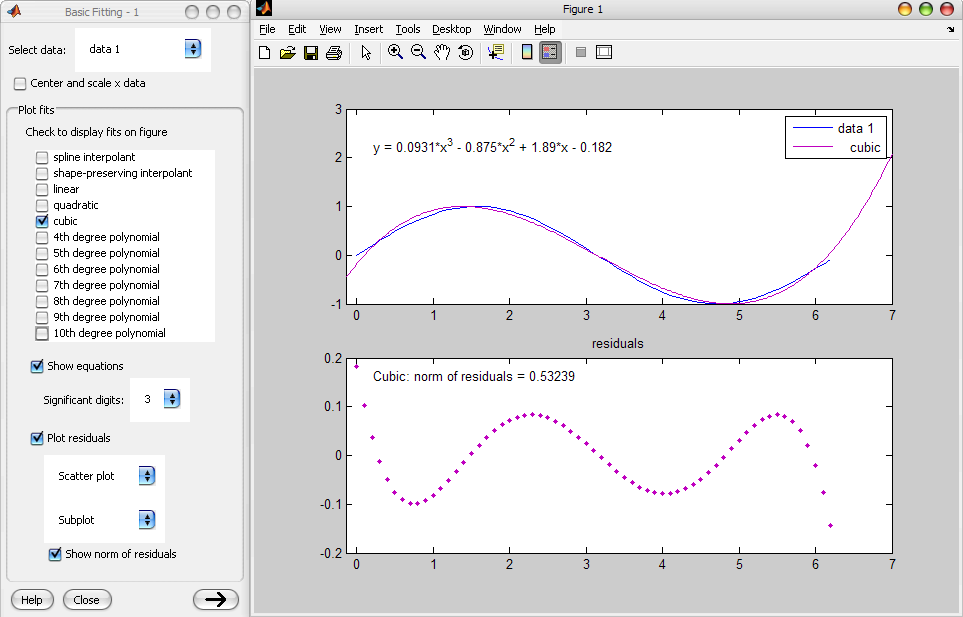Open the View menu

pos(330,29)
